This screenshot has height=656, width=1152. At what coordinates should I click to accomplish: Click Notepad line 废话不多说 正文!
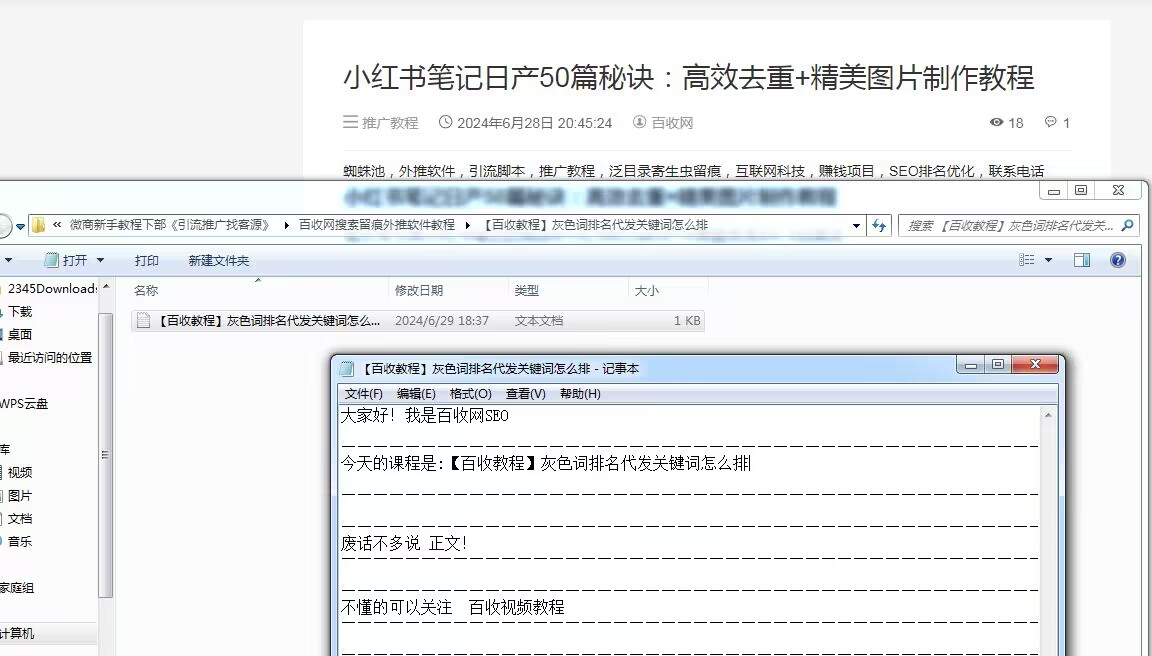(403, 544)
